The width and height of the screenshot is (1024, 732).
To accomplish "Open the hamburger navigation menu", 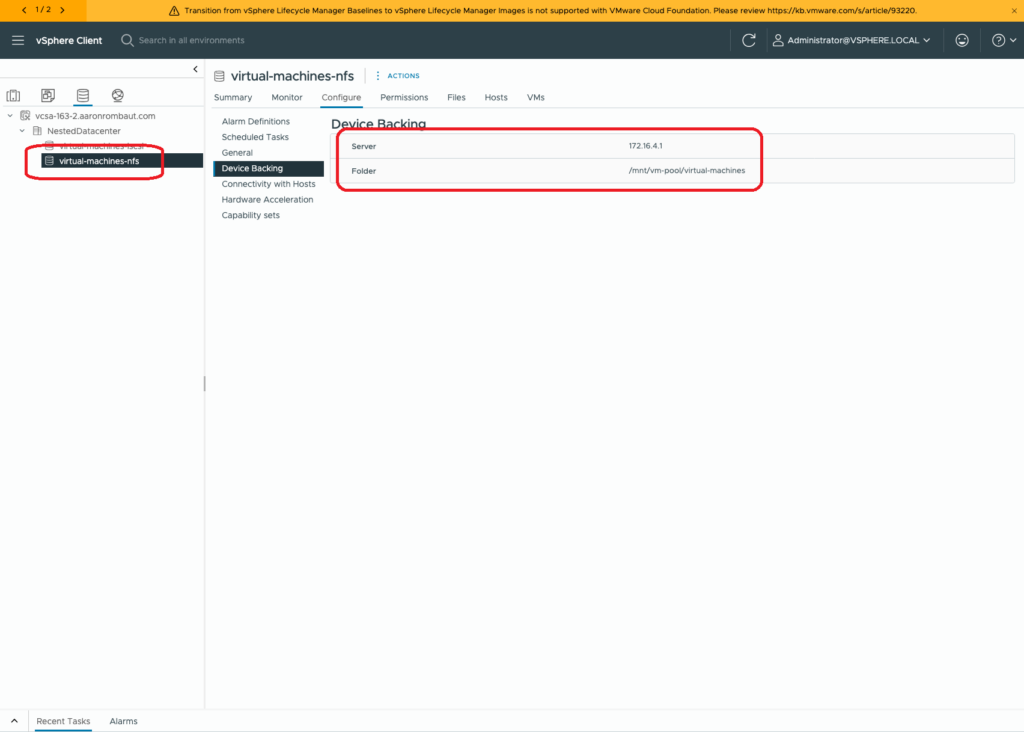I will [x=18, y=40].
